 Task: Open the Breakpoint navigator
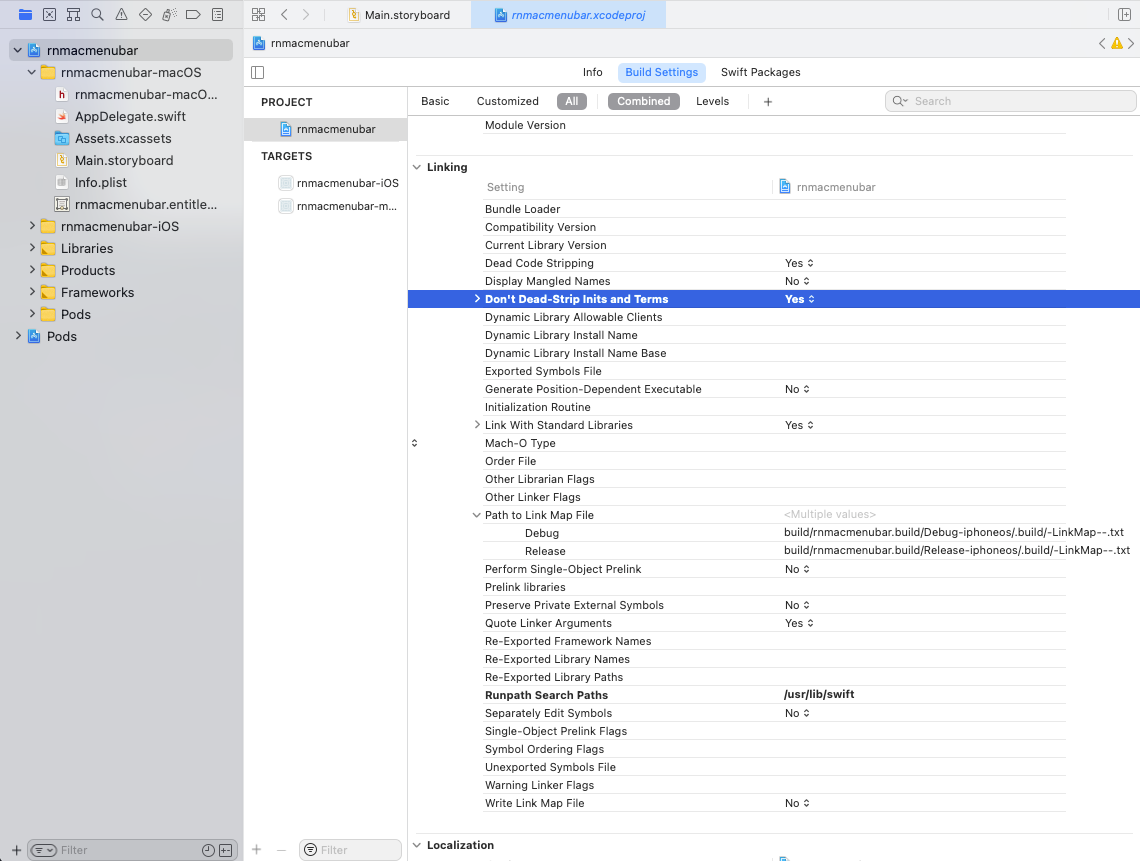tap(193, 15)
